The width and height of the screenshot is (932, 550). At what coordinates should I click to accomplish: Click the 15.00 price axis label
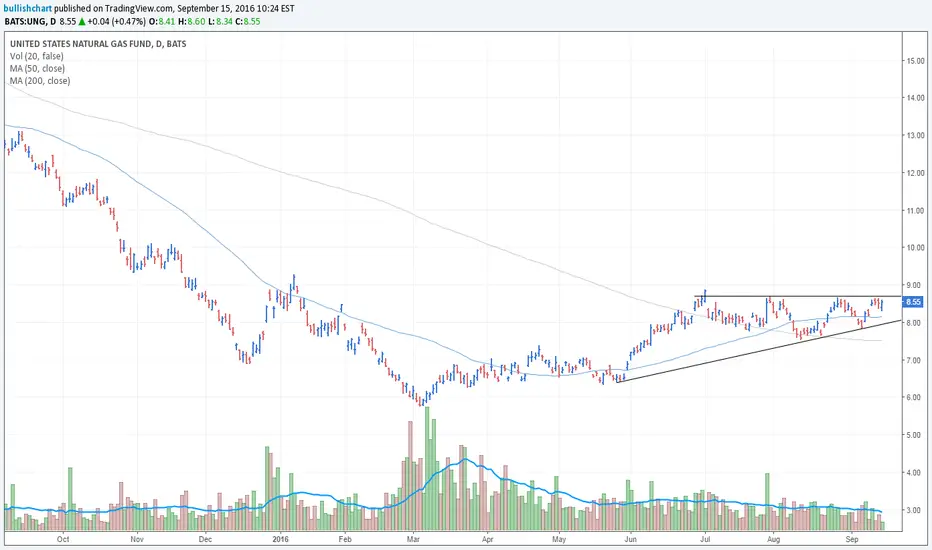coord(915,61)
